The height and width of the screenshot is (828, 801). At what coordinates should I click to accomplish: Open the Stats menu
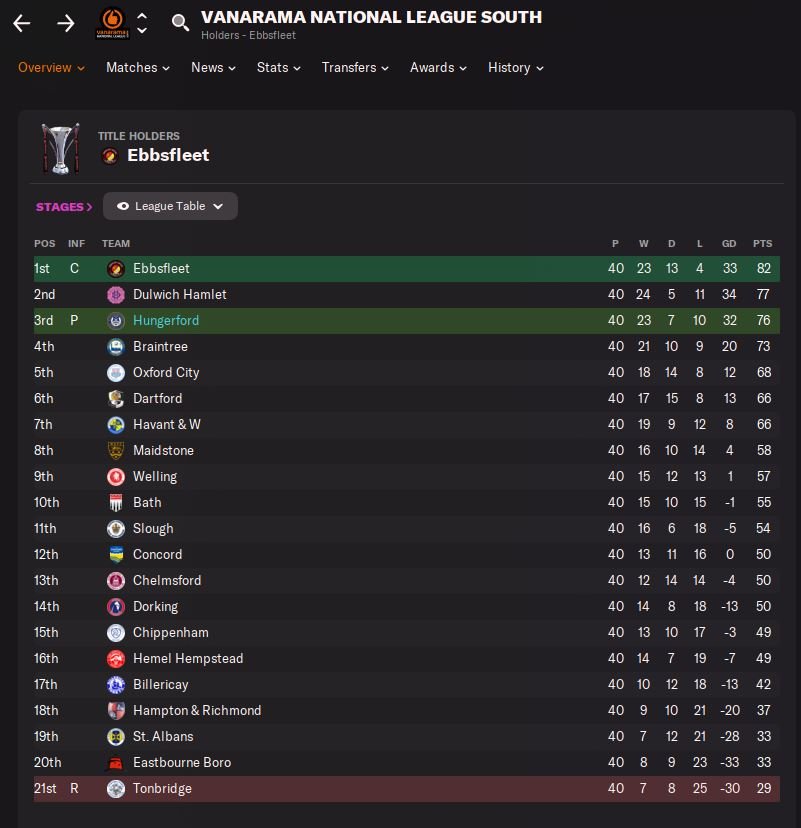(x=279, y=68)
